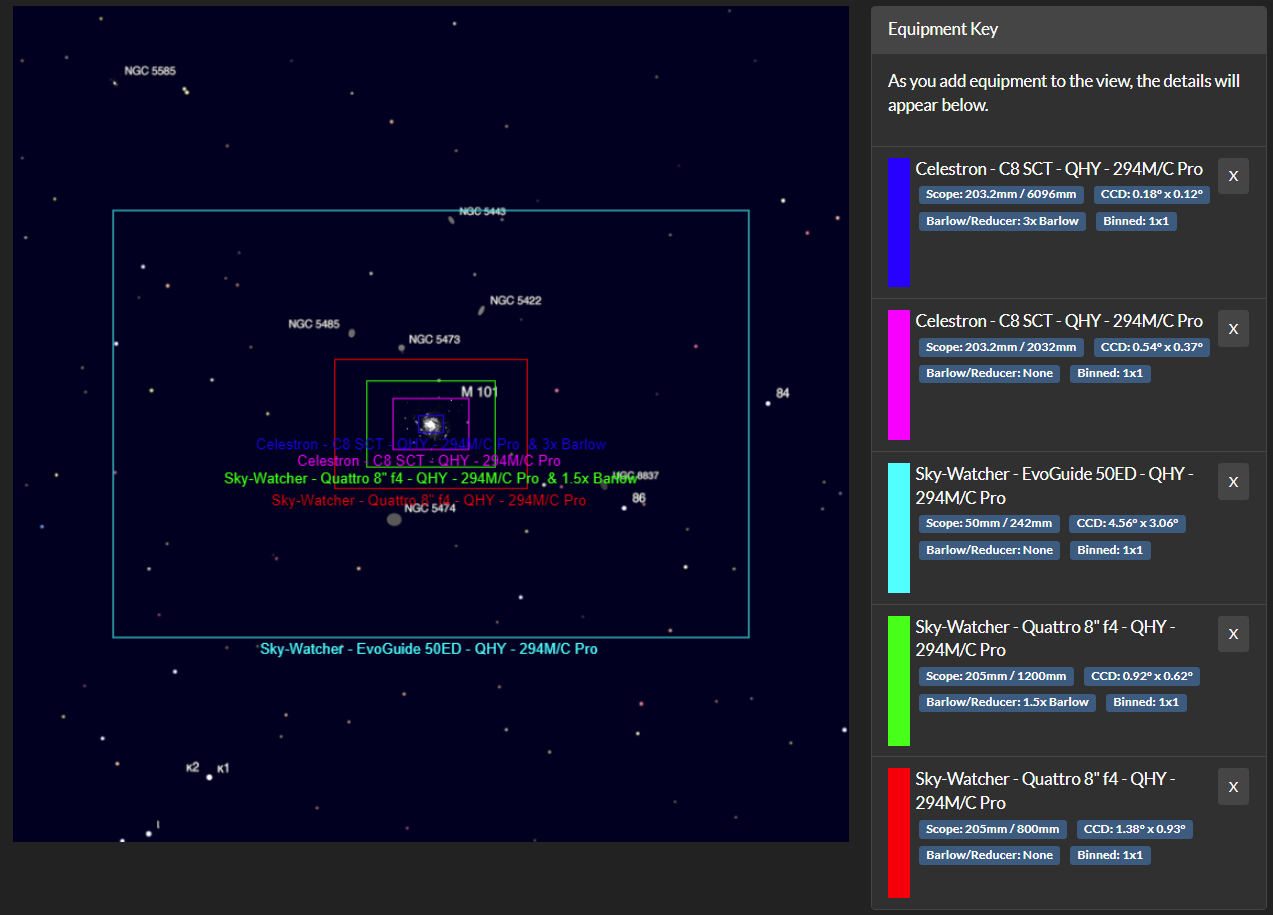This screenshot has width=1273, height=915.
Task: Click the Scope: 50mm / 242mm badge
Action: click(988, 523)
